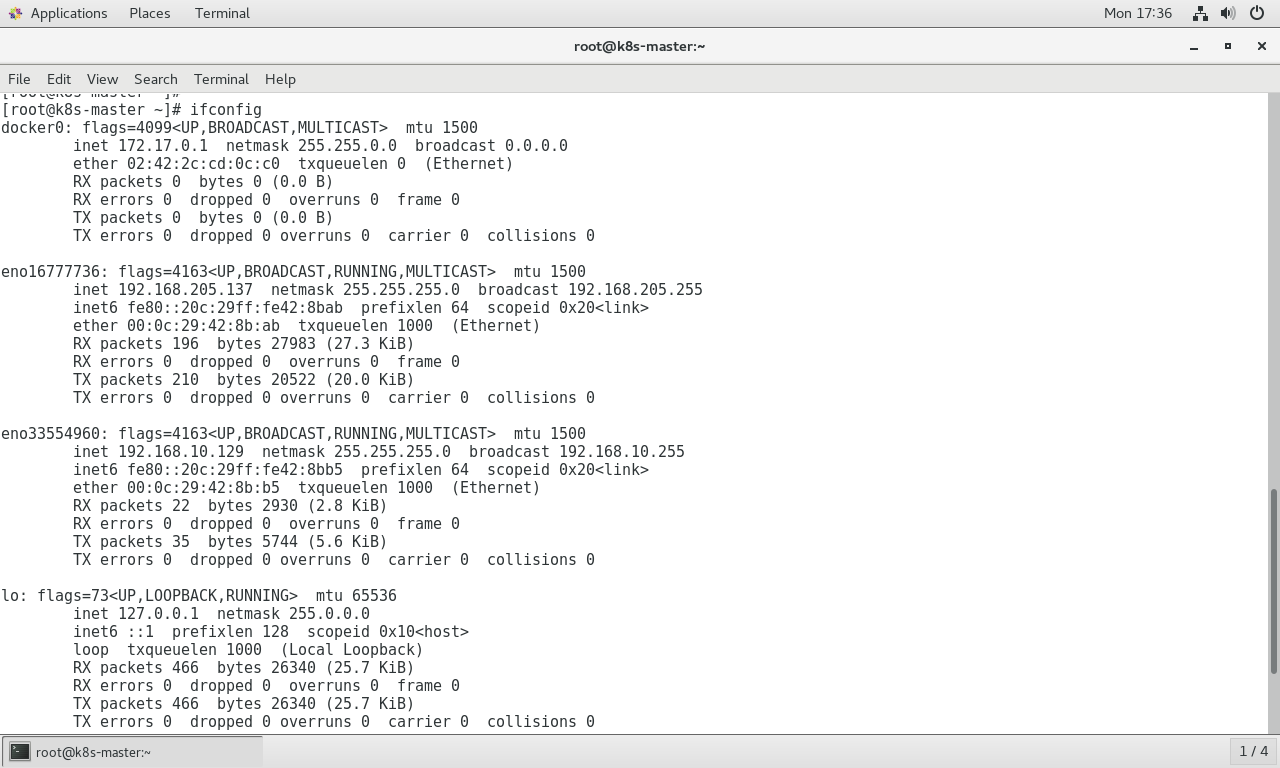Close the root@k8s-master terminal window
The height and width of the screenshot is (768, 1280).
point(1261,46)
